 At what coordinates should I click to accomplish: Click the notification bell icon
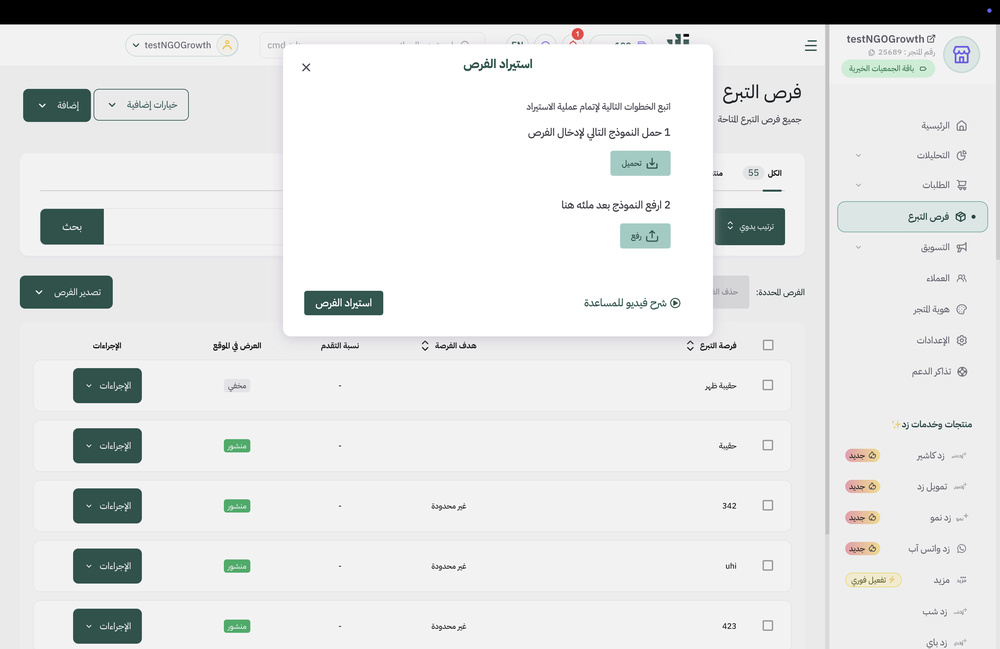click(573, 45)
